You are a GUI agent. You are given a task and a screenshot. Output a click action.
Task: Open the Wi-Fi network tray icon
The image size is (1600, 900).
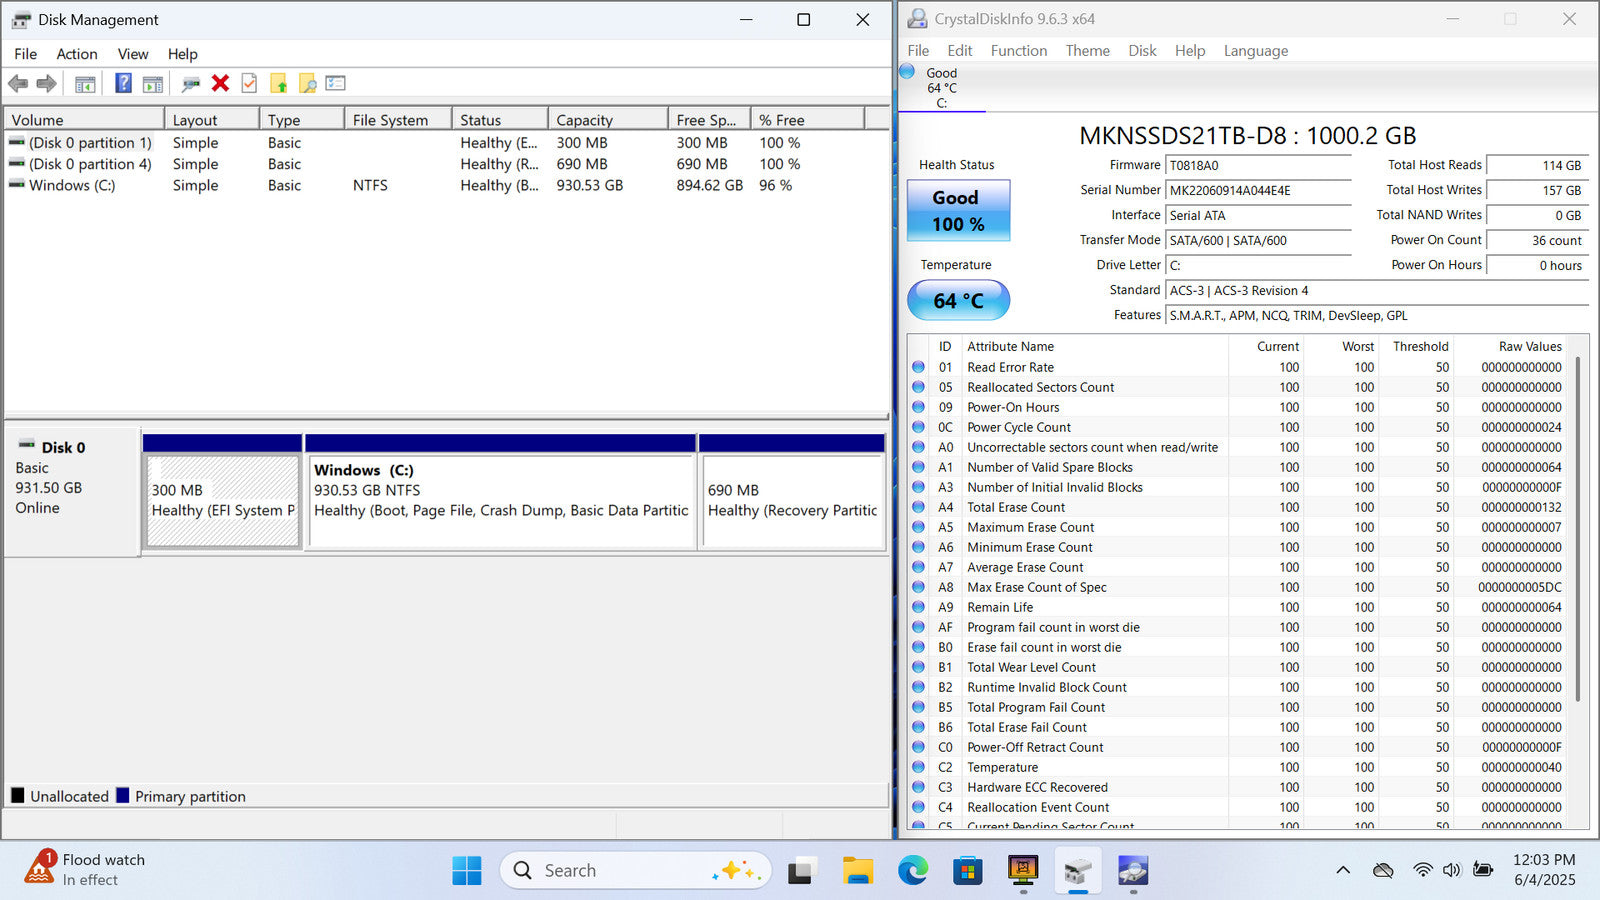click(x=1422, y=870)
